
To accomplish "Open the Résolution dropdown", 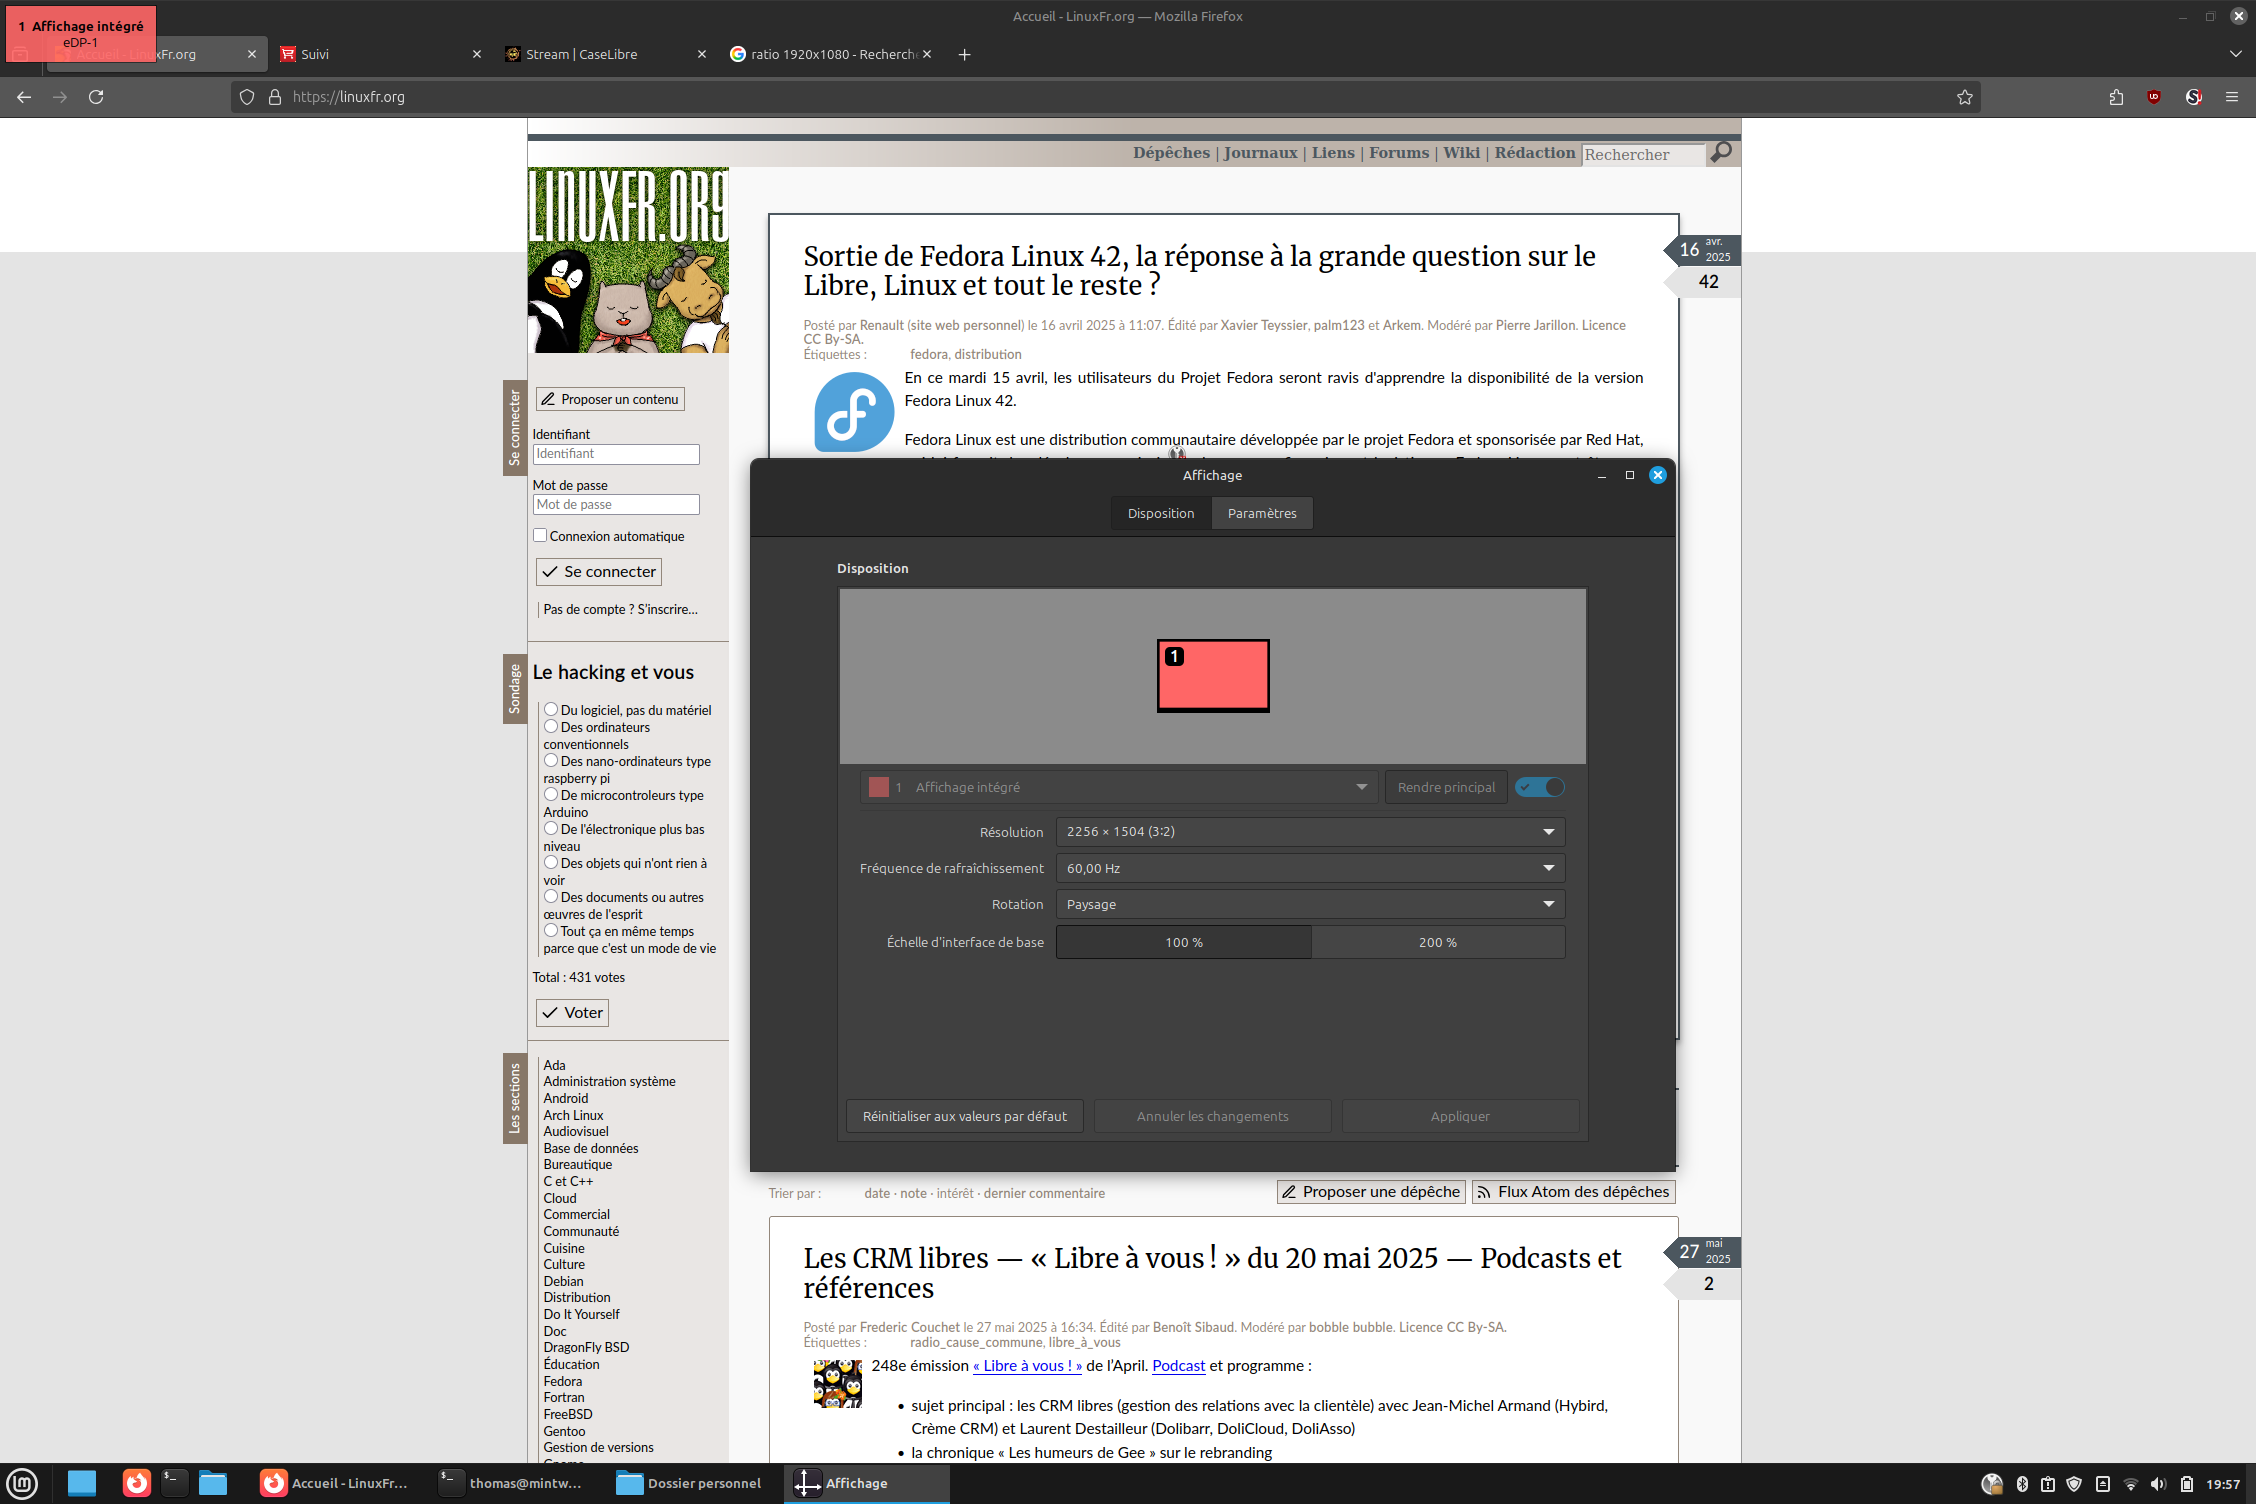I will (x=1310, y=832).
